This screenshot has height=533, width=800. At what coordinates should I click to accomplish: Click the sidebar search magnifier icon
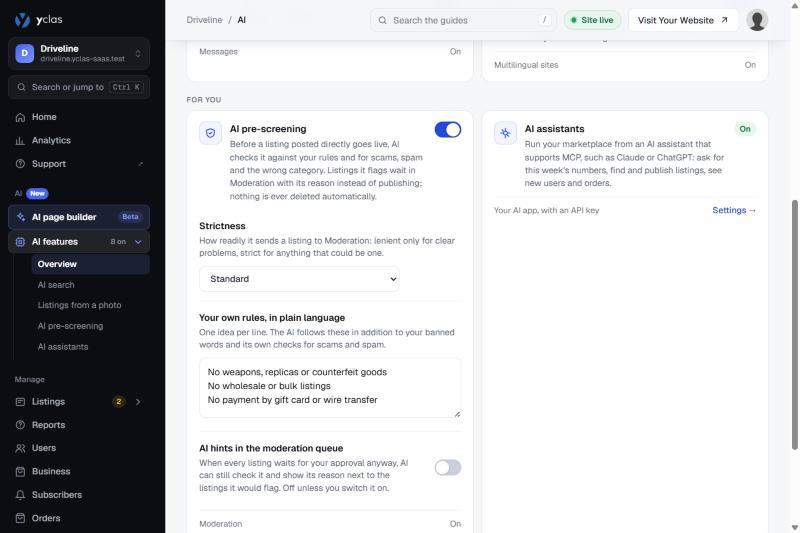[x=21, y=87]
